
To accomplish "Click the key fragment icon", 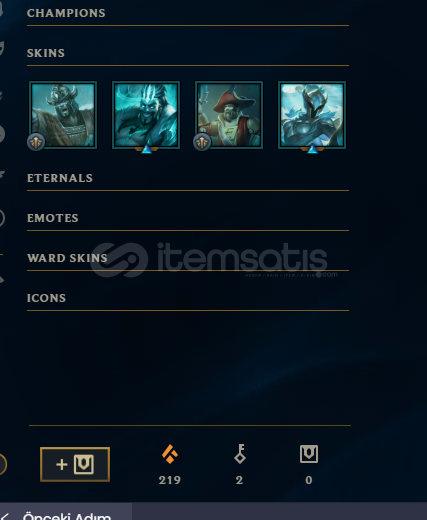I will tap(240, 454).
